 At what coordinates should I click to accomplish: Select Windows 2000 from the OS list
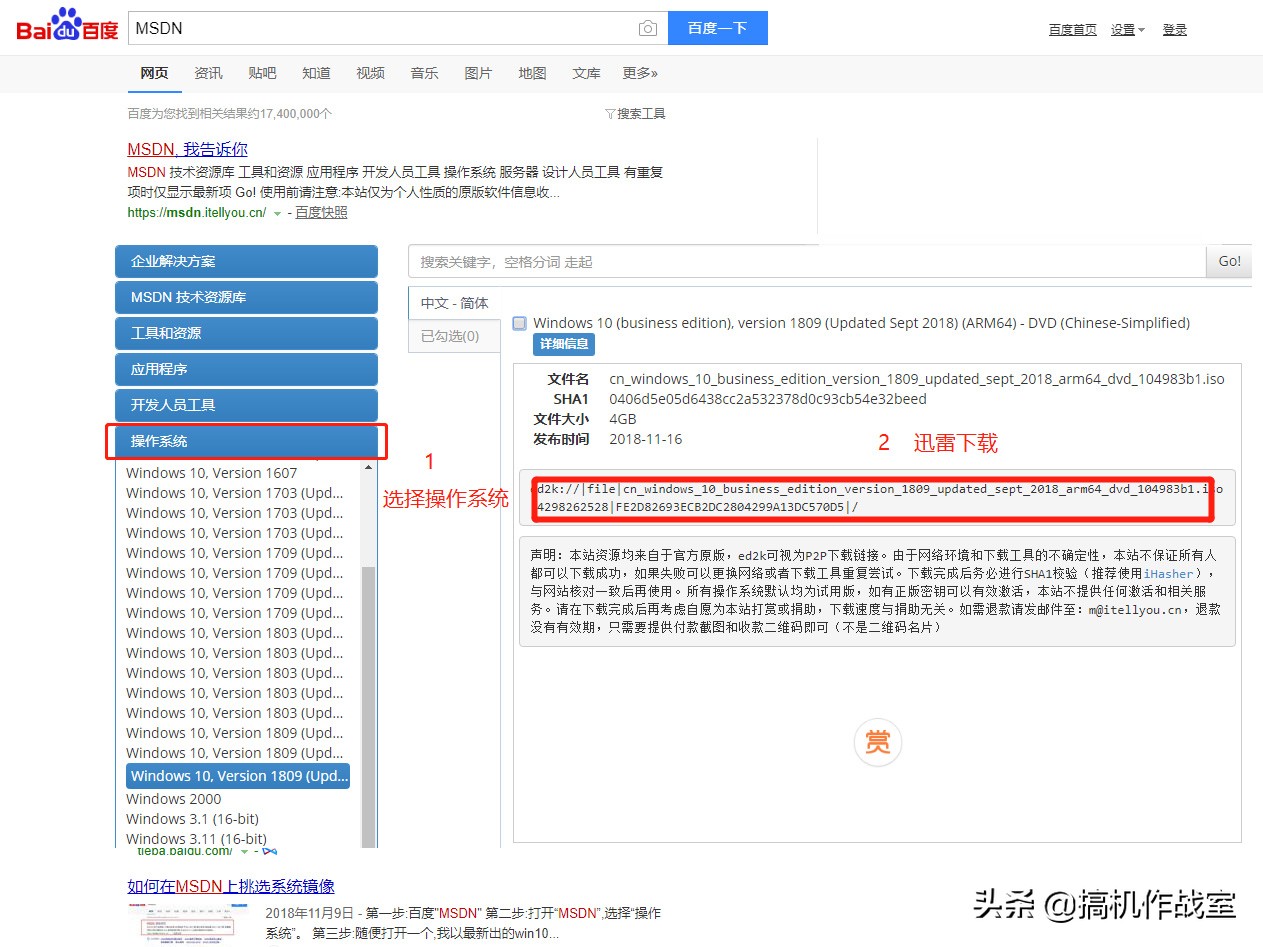click(x=173, y=798)
